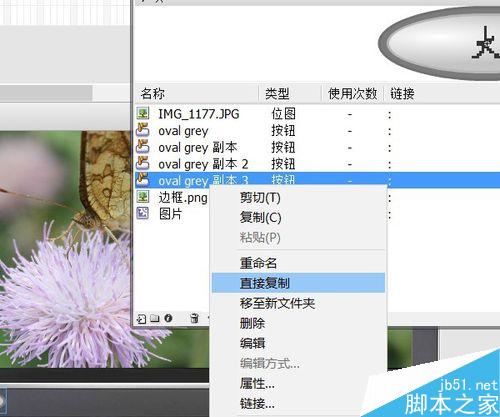Screen dimensions: 500x417
Task: Click the trash delete icon in library footer
Action: (x=194, y=319)
